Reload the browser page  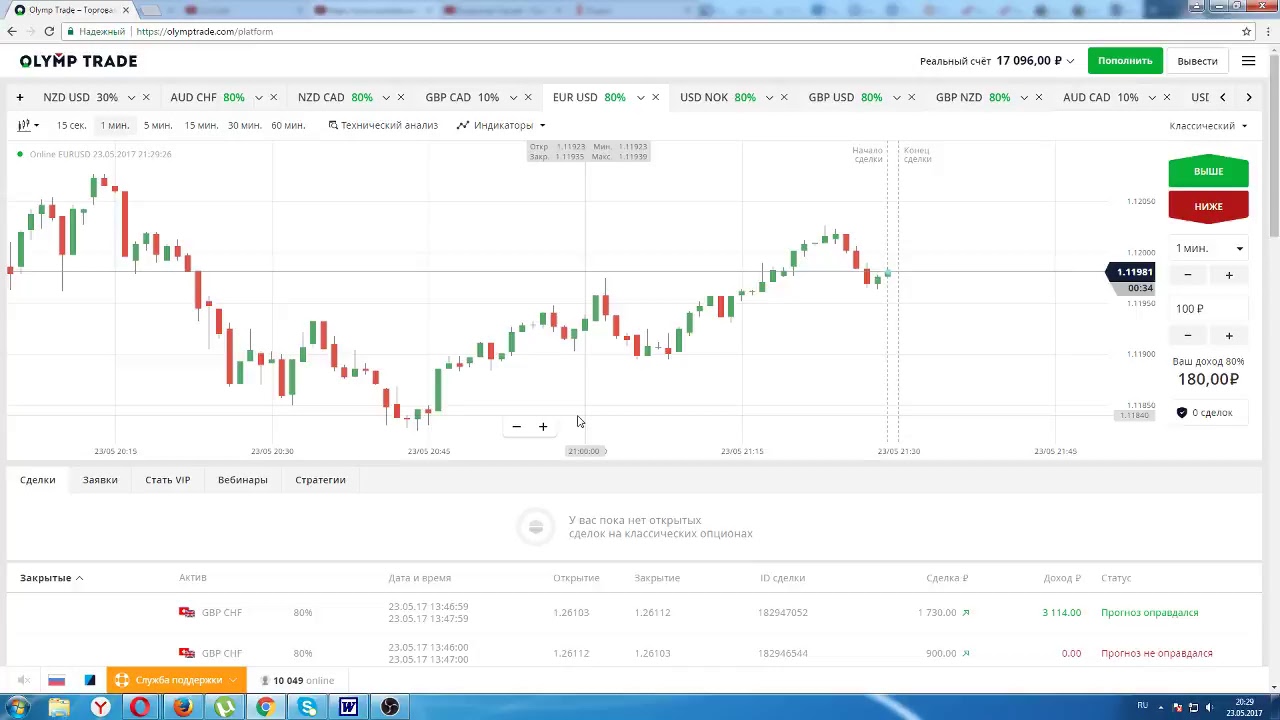click(x=49, y=31)
